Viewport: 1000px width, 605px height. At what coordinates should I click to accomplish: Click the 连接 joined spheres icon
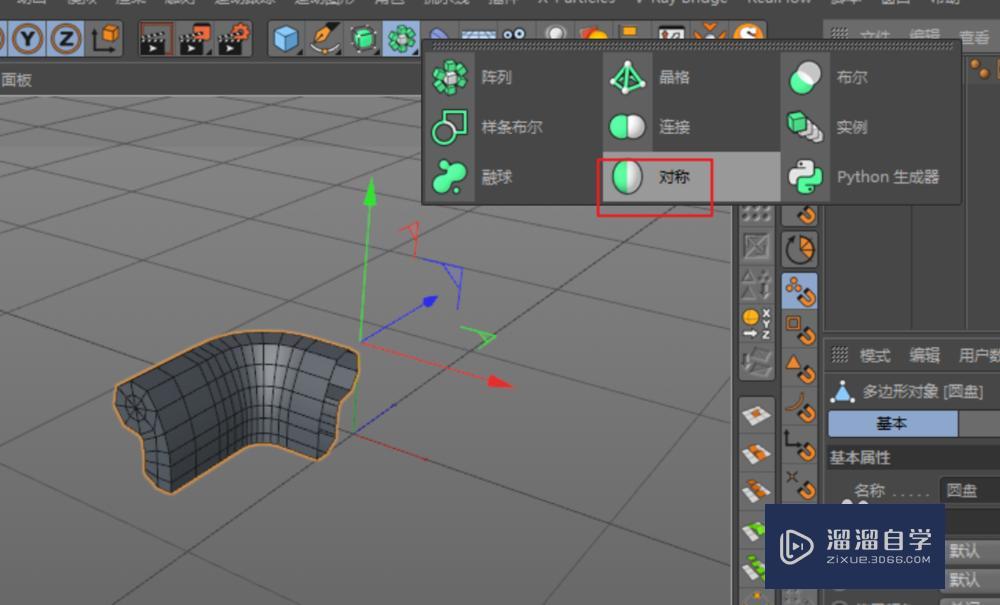(628, 127)
